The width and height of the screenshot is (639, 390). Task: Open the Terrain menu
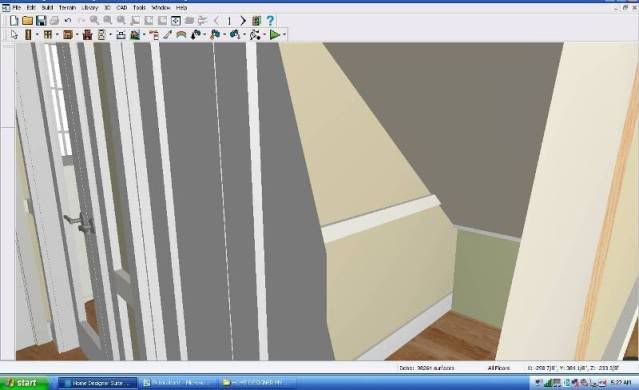pyautogui.click(x=67, y=7)
